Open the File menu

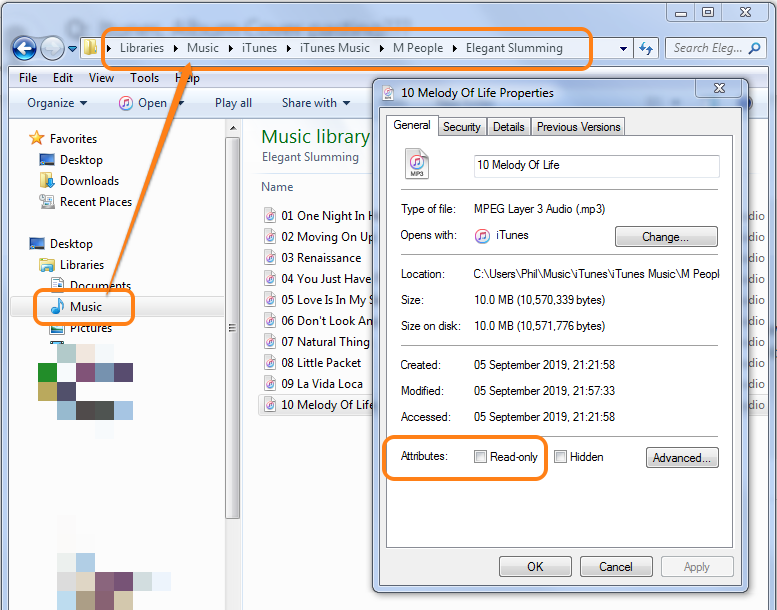point(28,78)
